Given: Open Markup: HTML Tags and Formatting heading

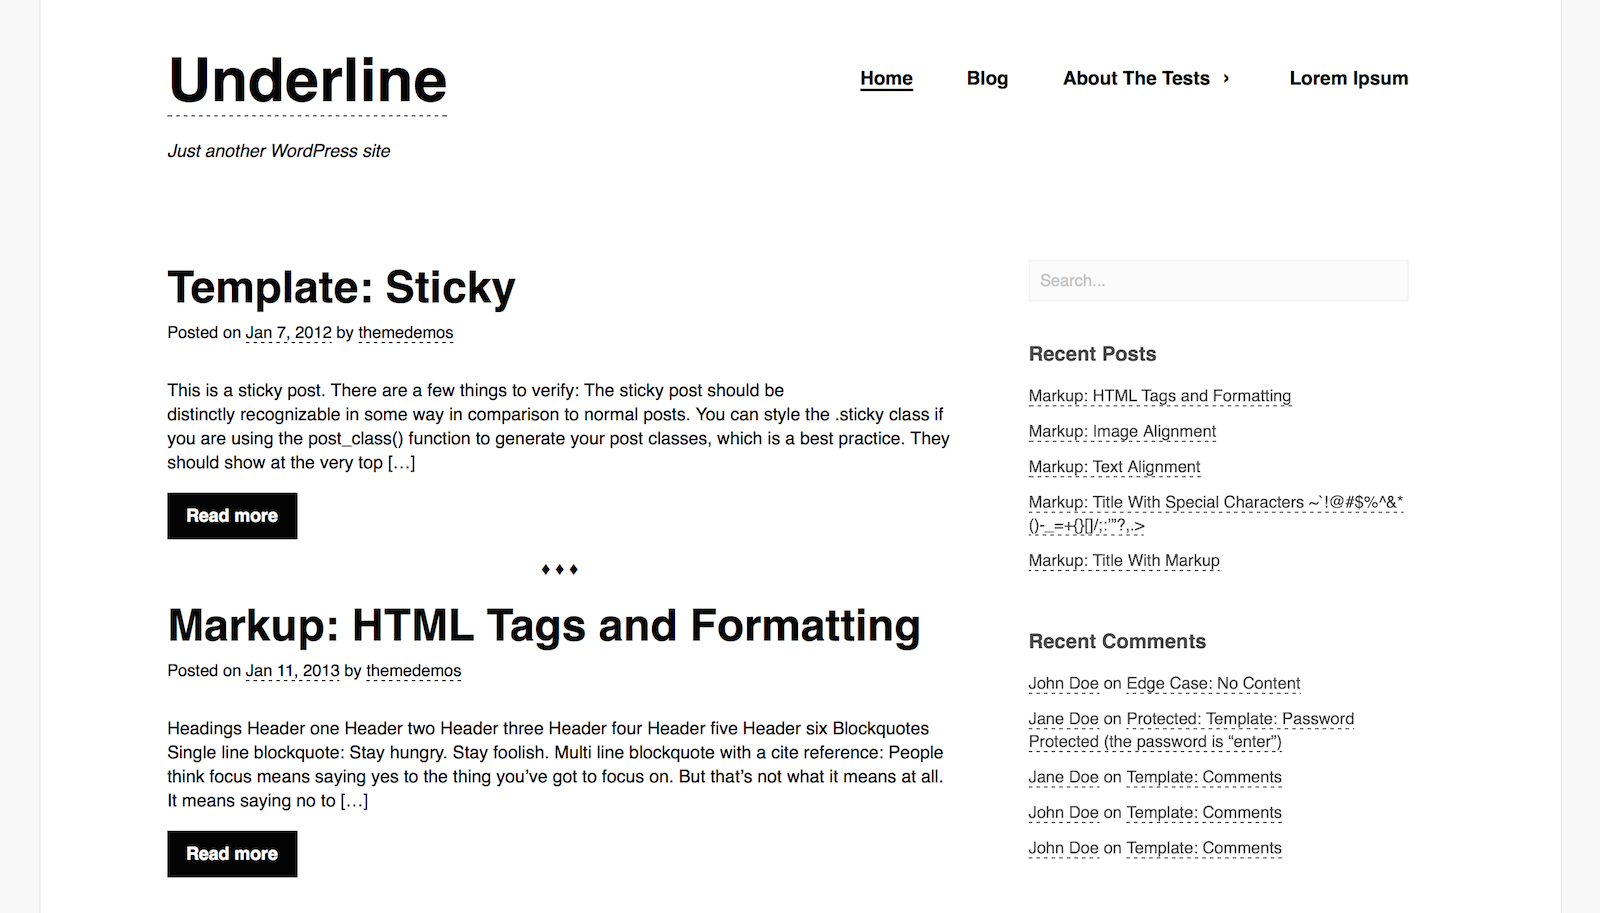Looking at the screenshot, I should click(x=543, y=626).
